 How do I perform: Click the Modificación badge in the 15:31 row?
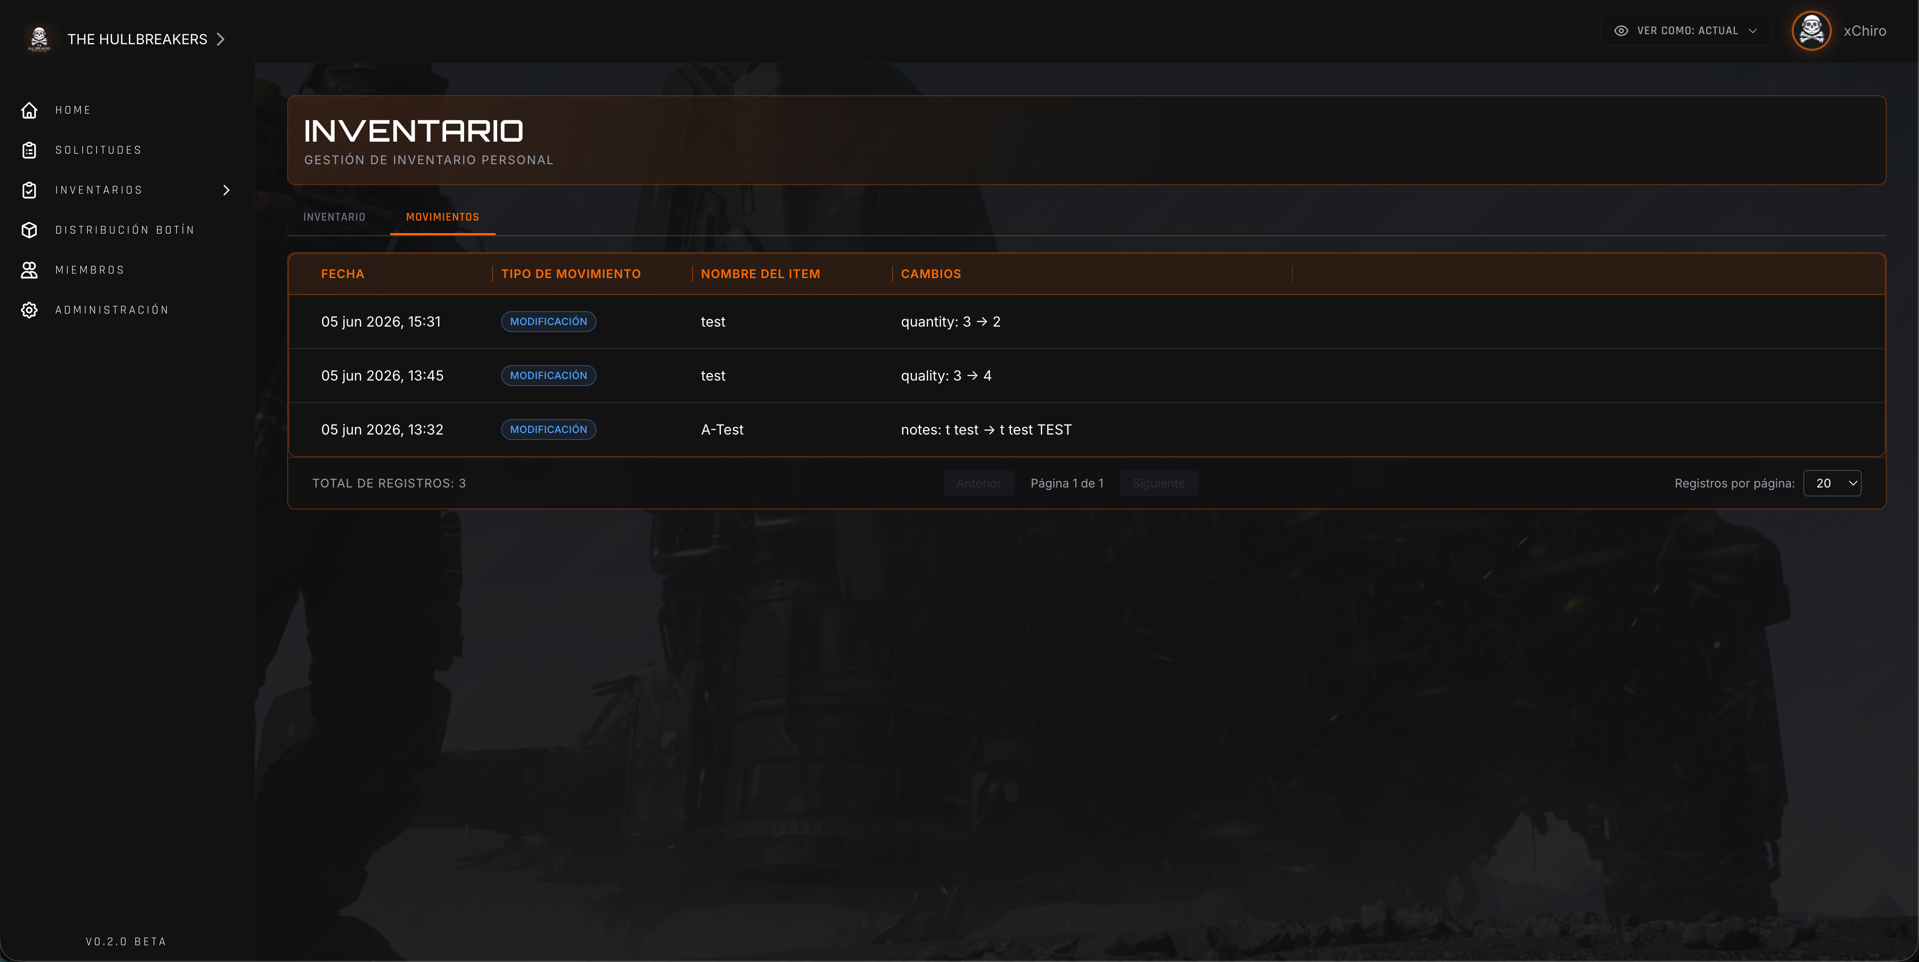tap(548, 322)
